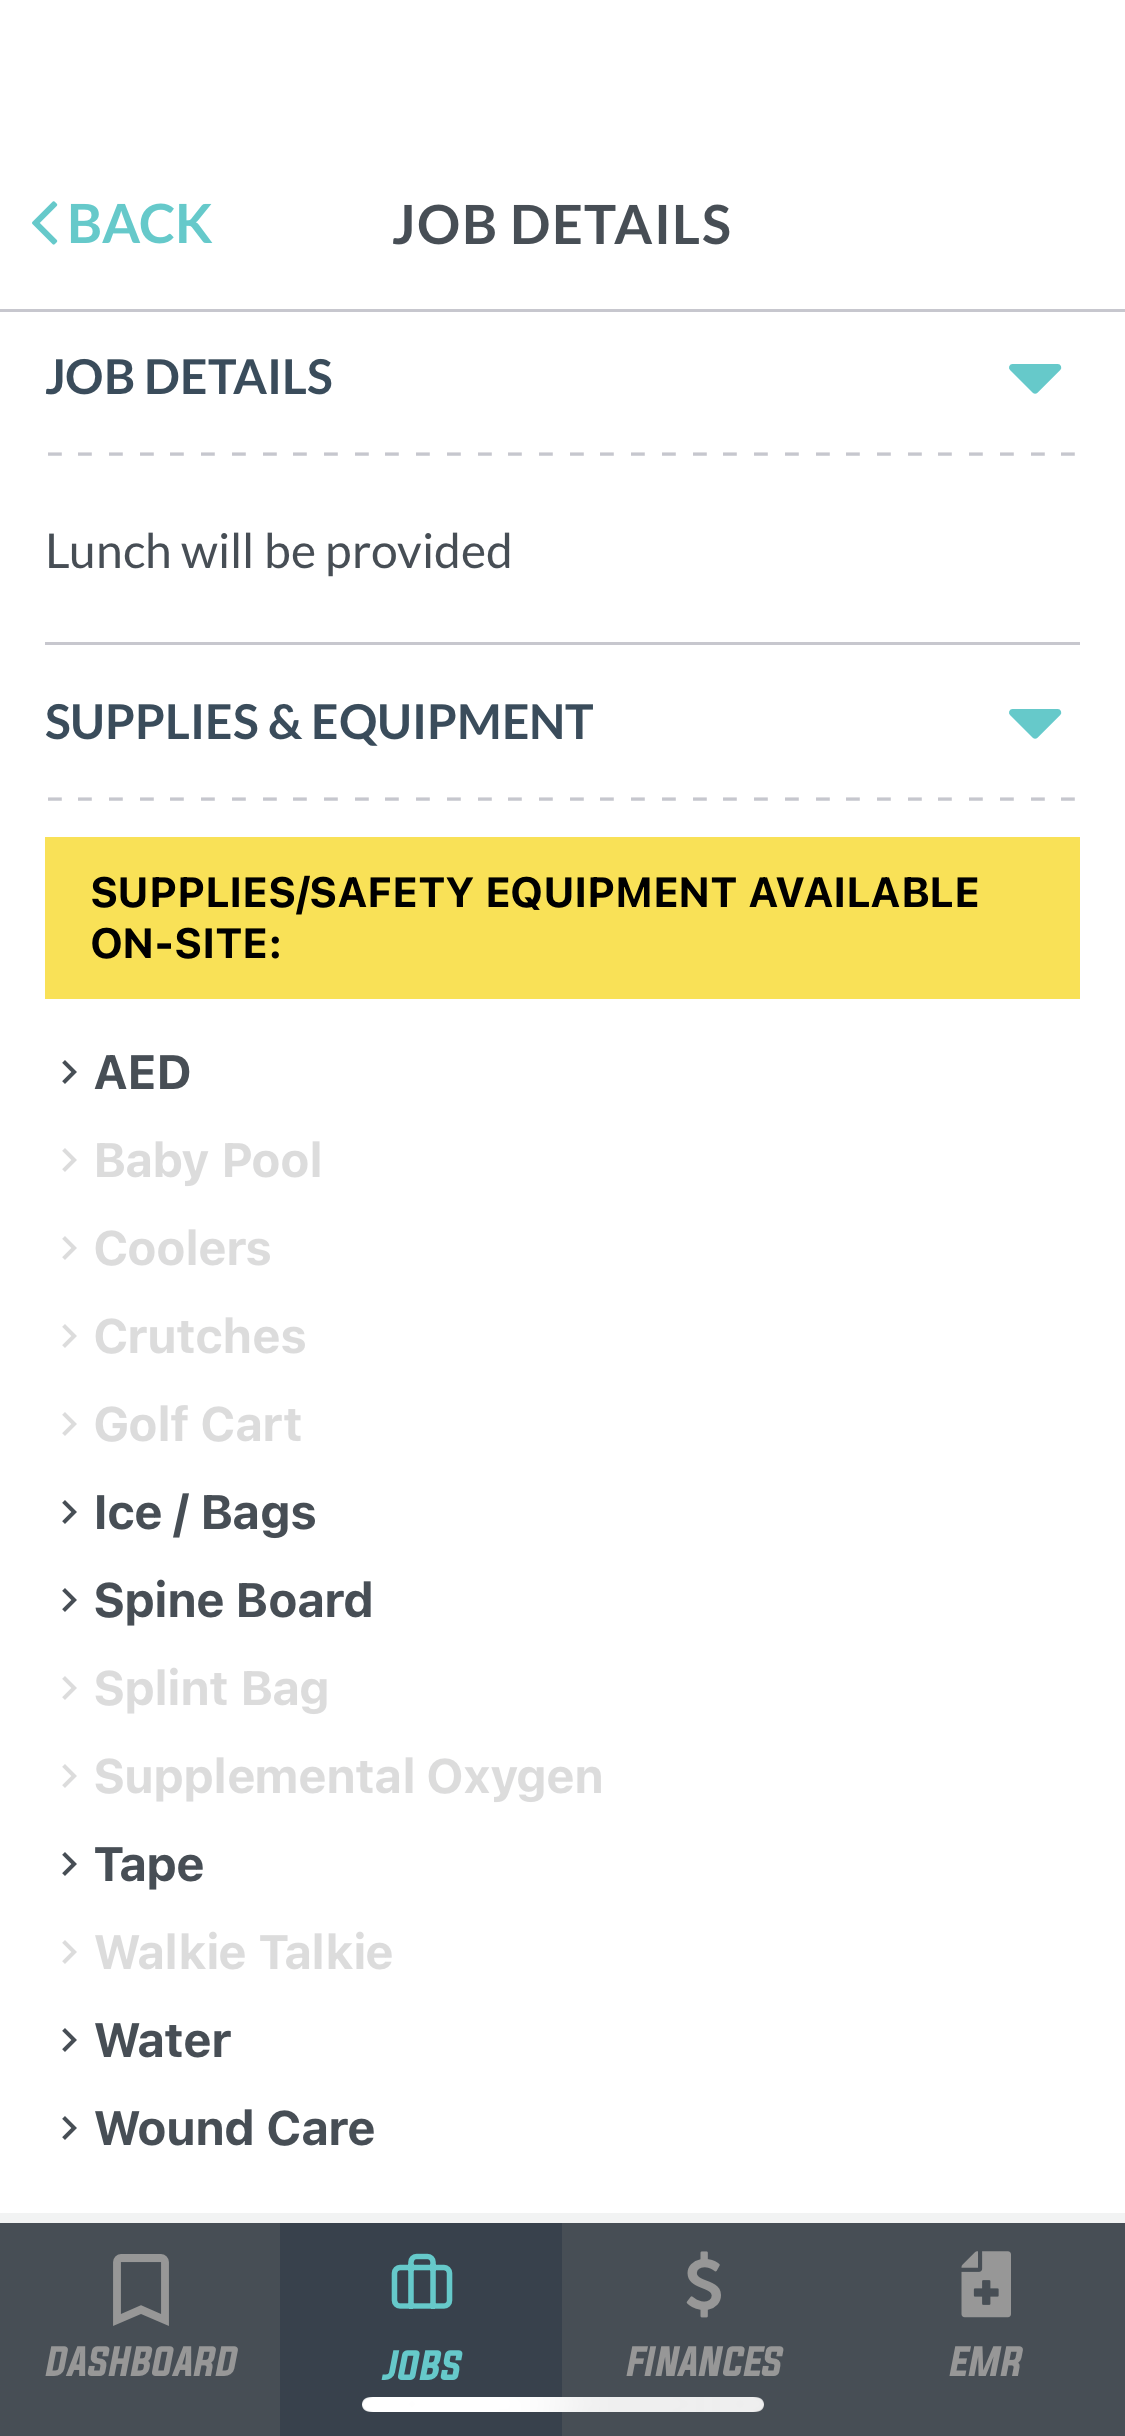Tap the Dashboard bookmark icon
Screen dimensions: 1125x2436
141,2288
